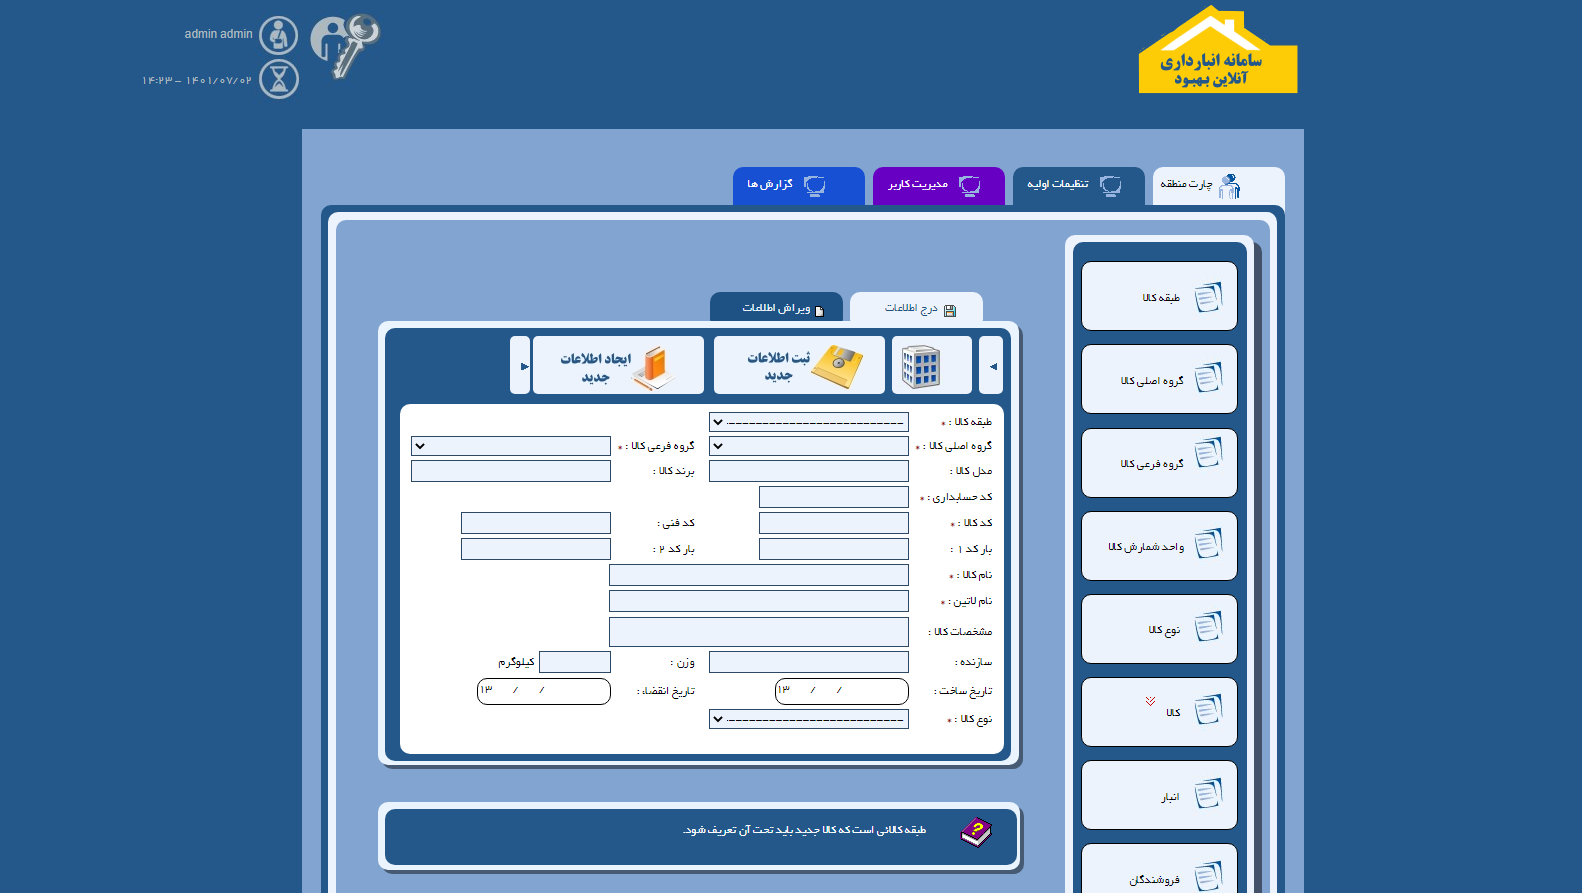Click the person-with-keys icon in header

pyautogui.click(x=345, y=46)
